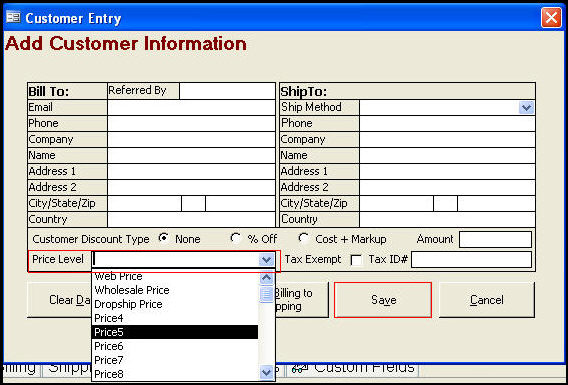
Task: Focus the ShipTo Company field
Action: pyautogui.click(x=447, y=139)
